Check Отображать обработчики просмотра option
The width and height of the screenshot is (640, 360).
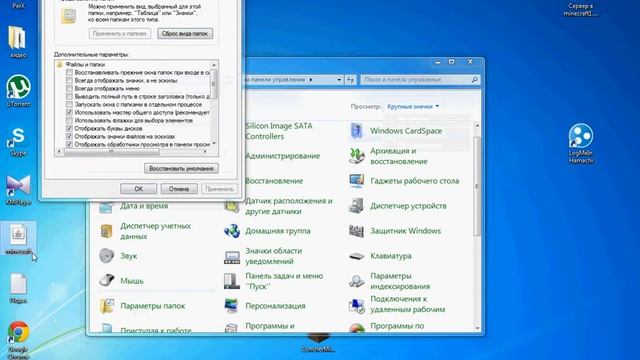pyautogui.click(x=69, y=144)
